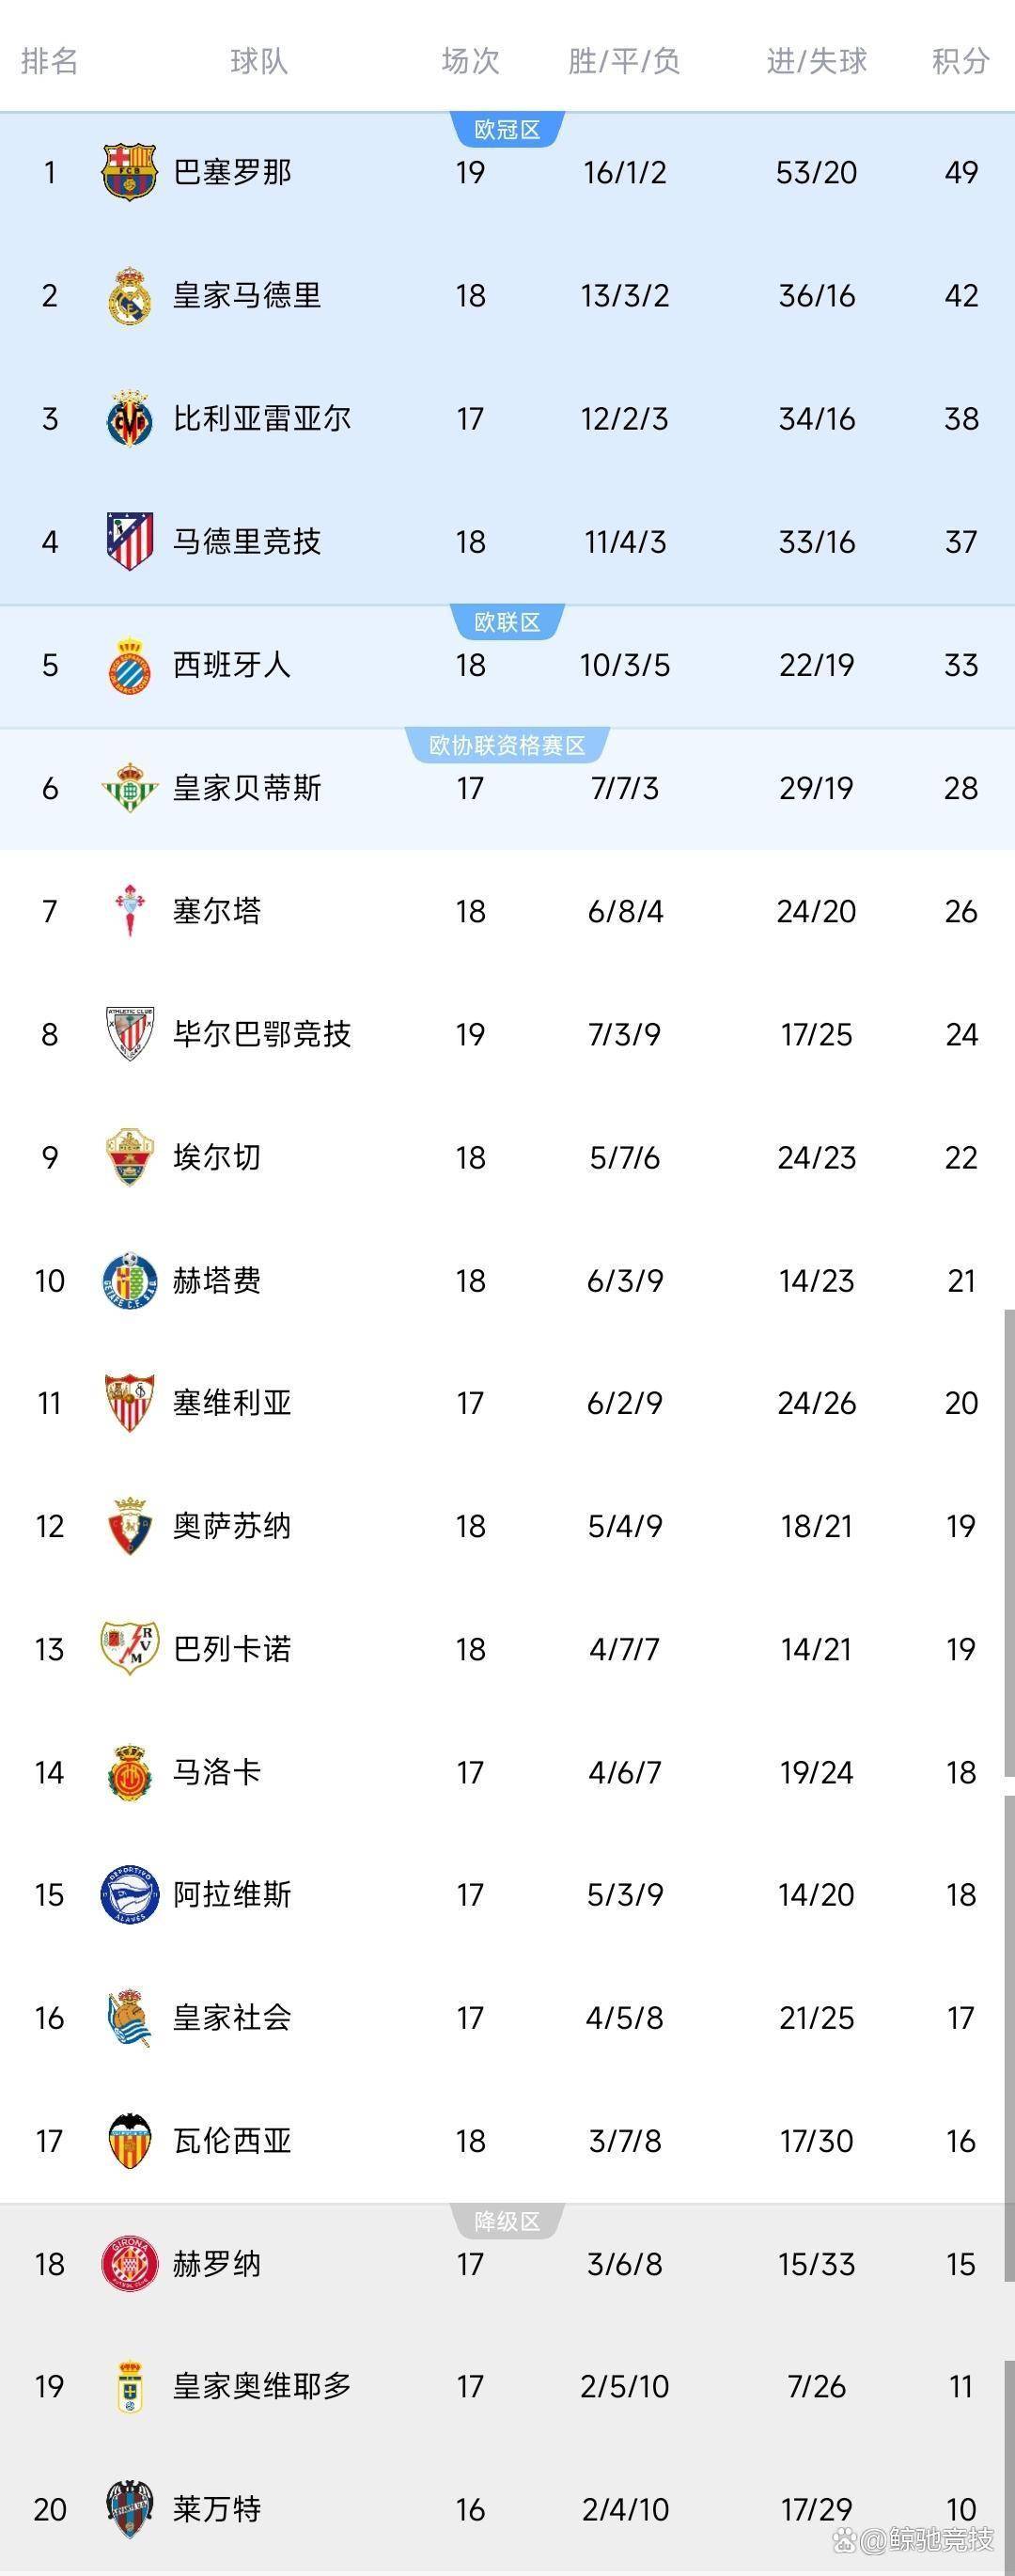Sort by 积分 column header
Image resolution: width=1015 pixels, height=2576 pixels.
(x=960, y=61)
